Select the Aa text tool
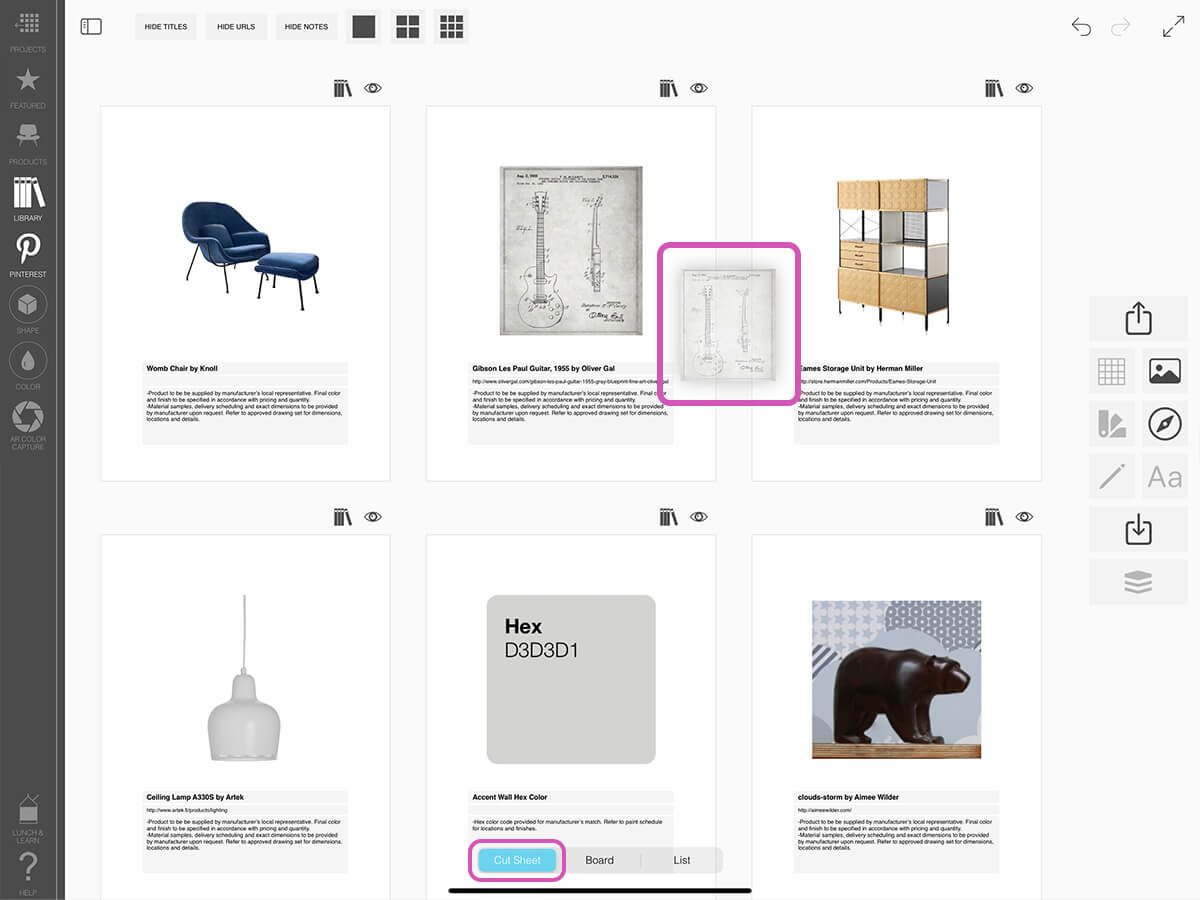 pos(1165,477)
